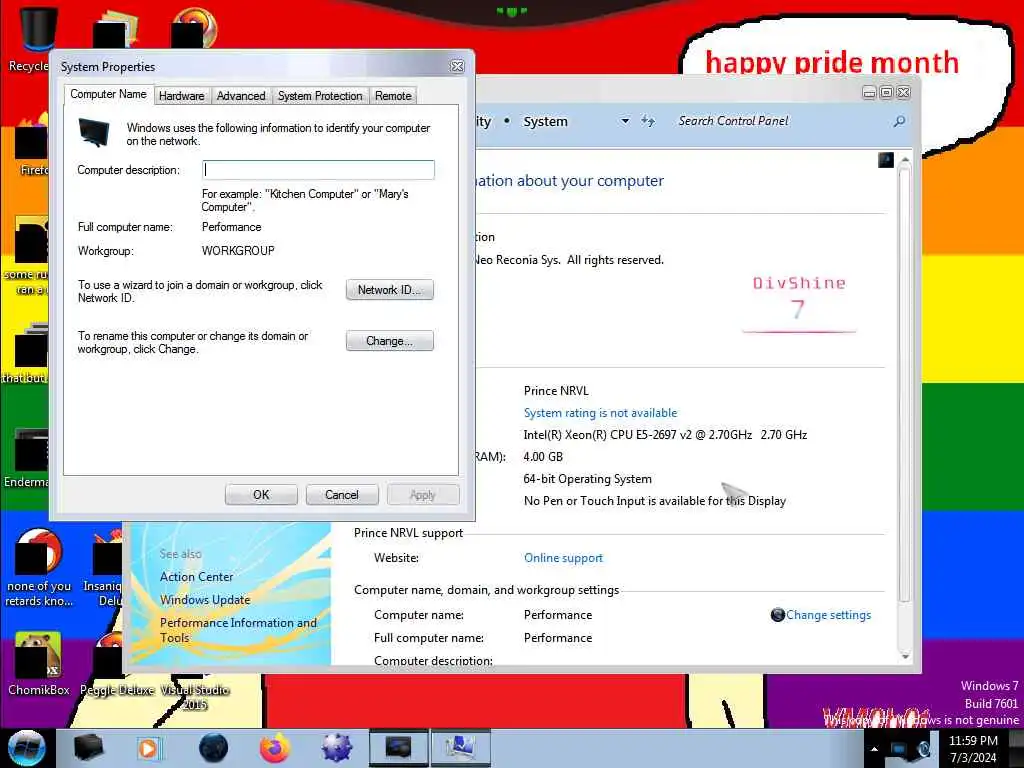Open Performance Information and Tools link
This screenshot has width=1024, height=768.
click(238, 630)
